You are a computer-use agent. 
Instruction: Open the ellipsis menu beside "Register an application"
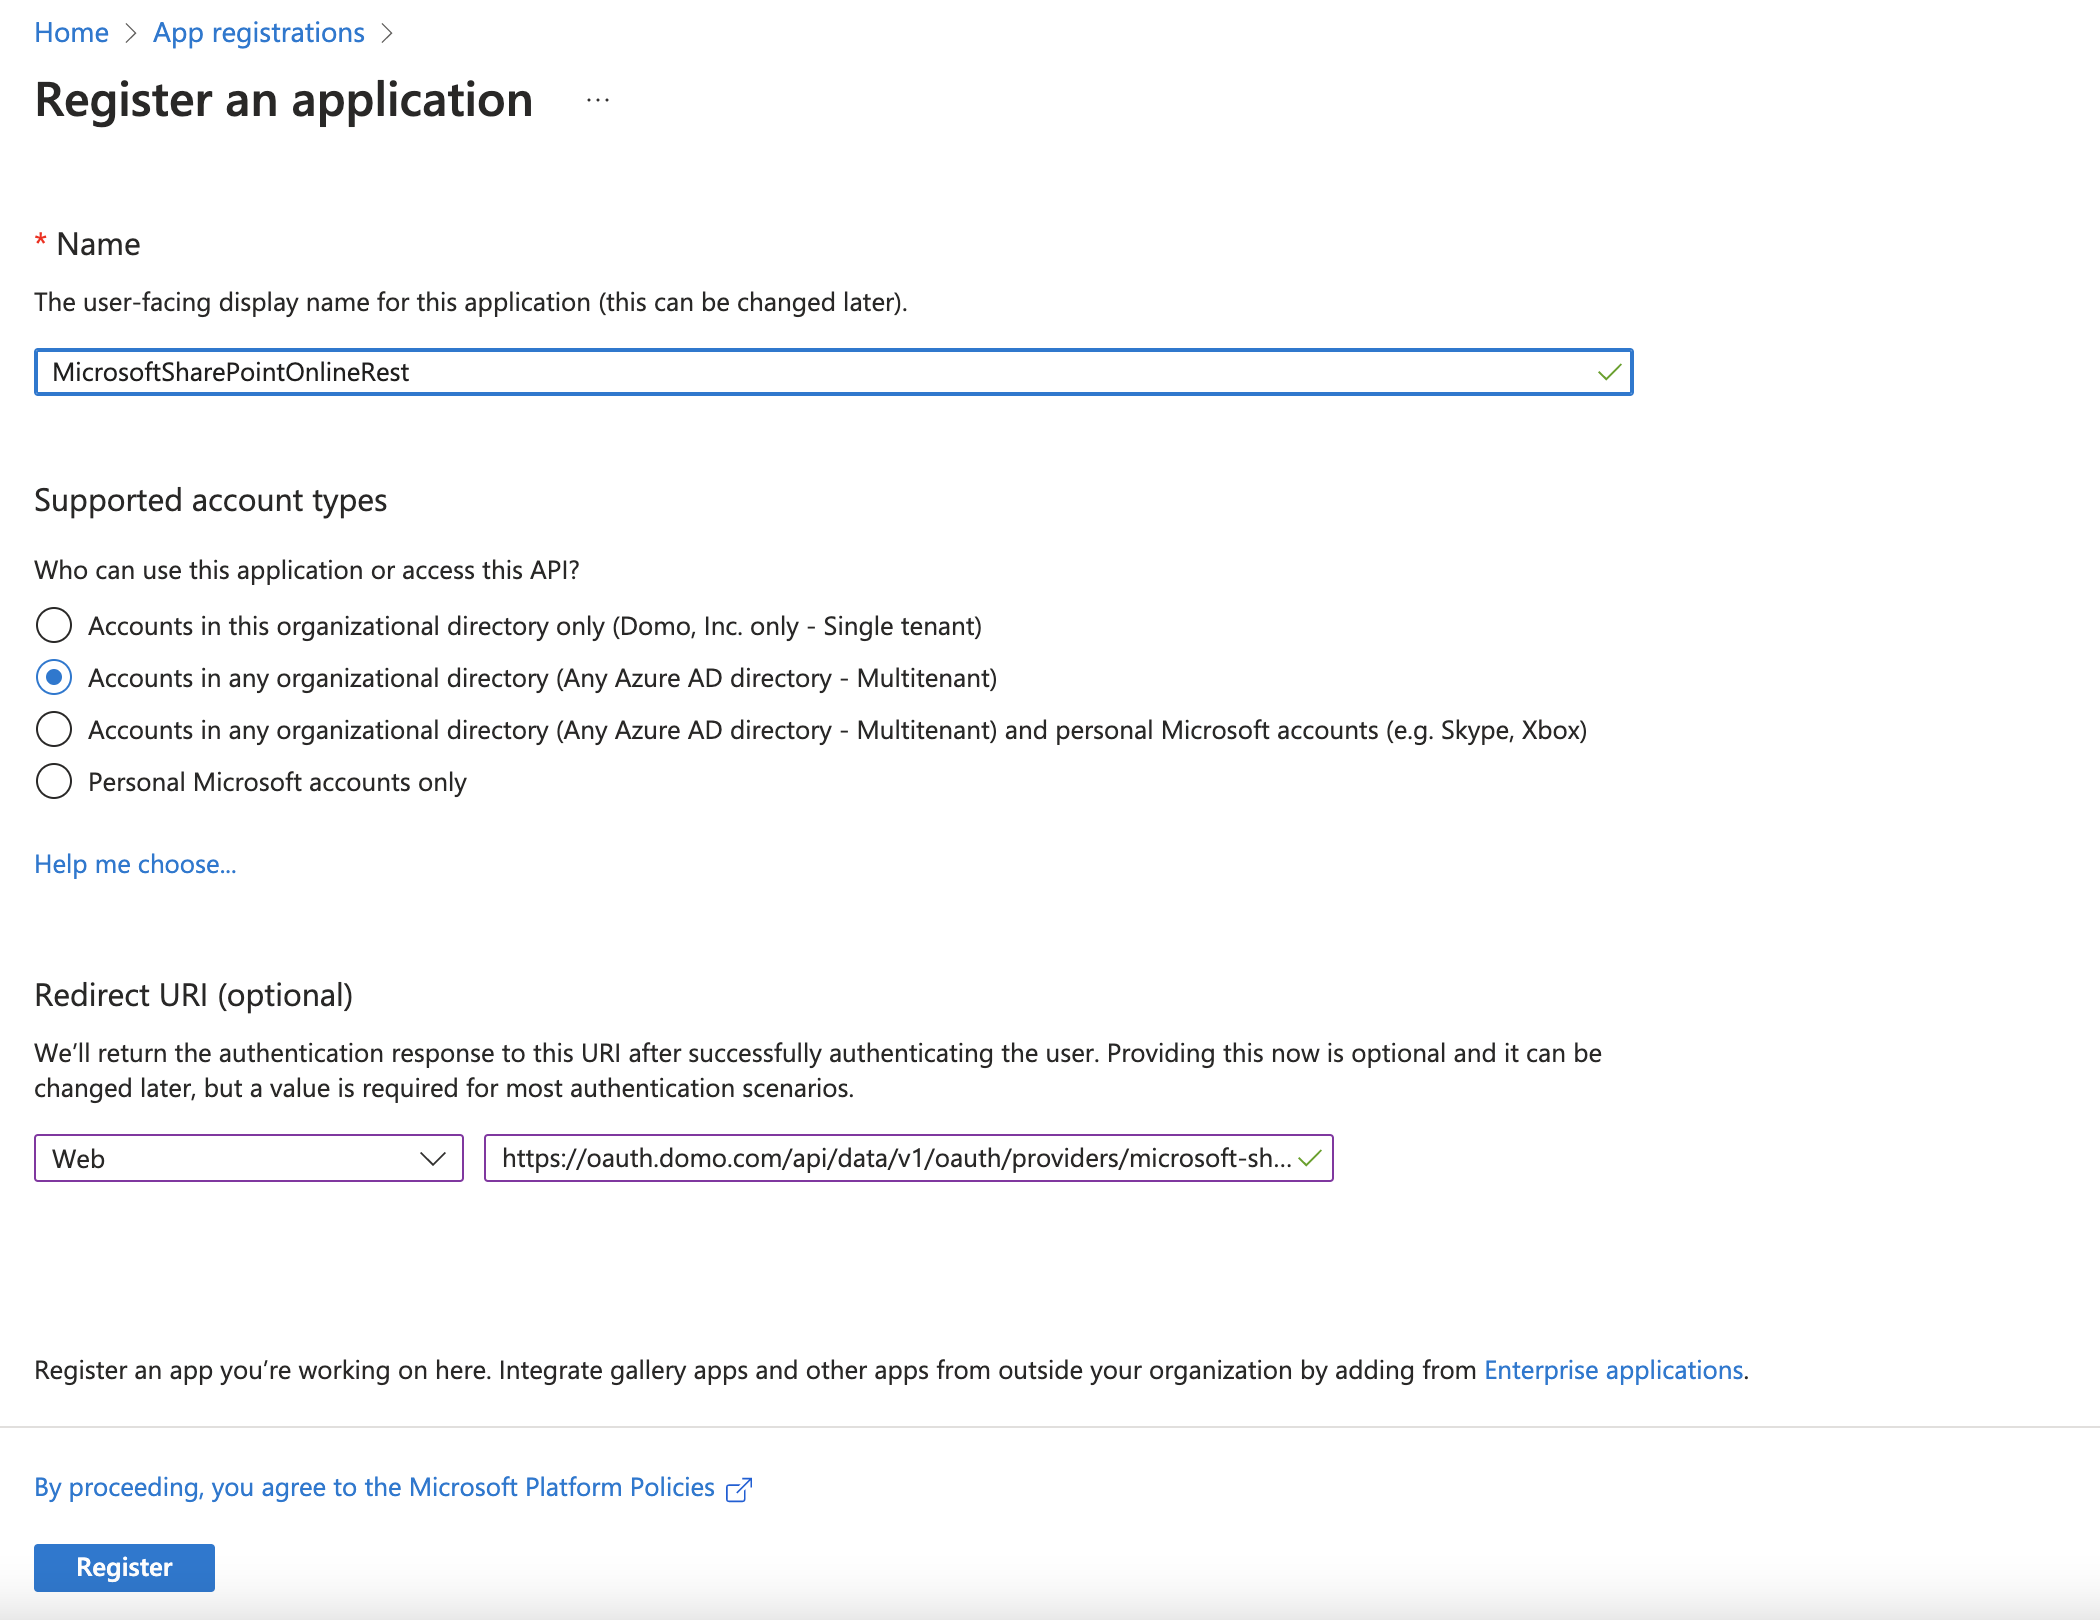[x=597, y=100]
